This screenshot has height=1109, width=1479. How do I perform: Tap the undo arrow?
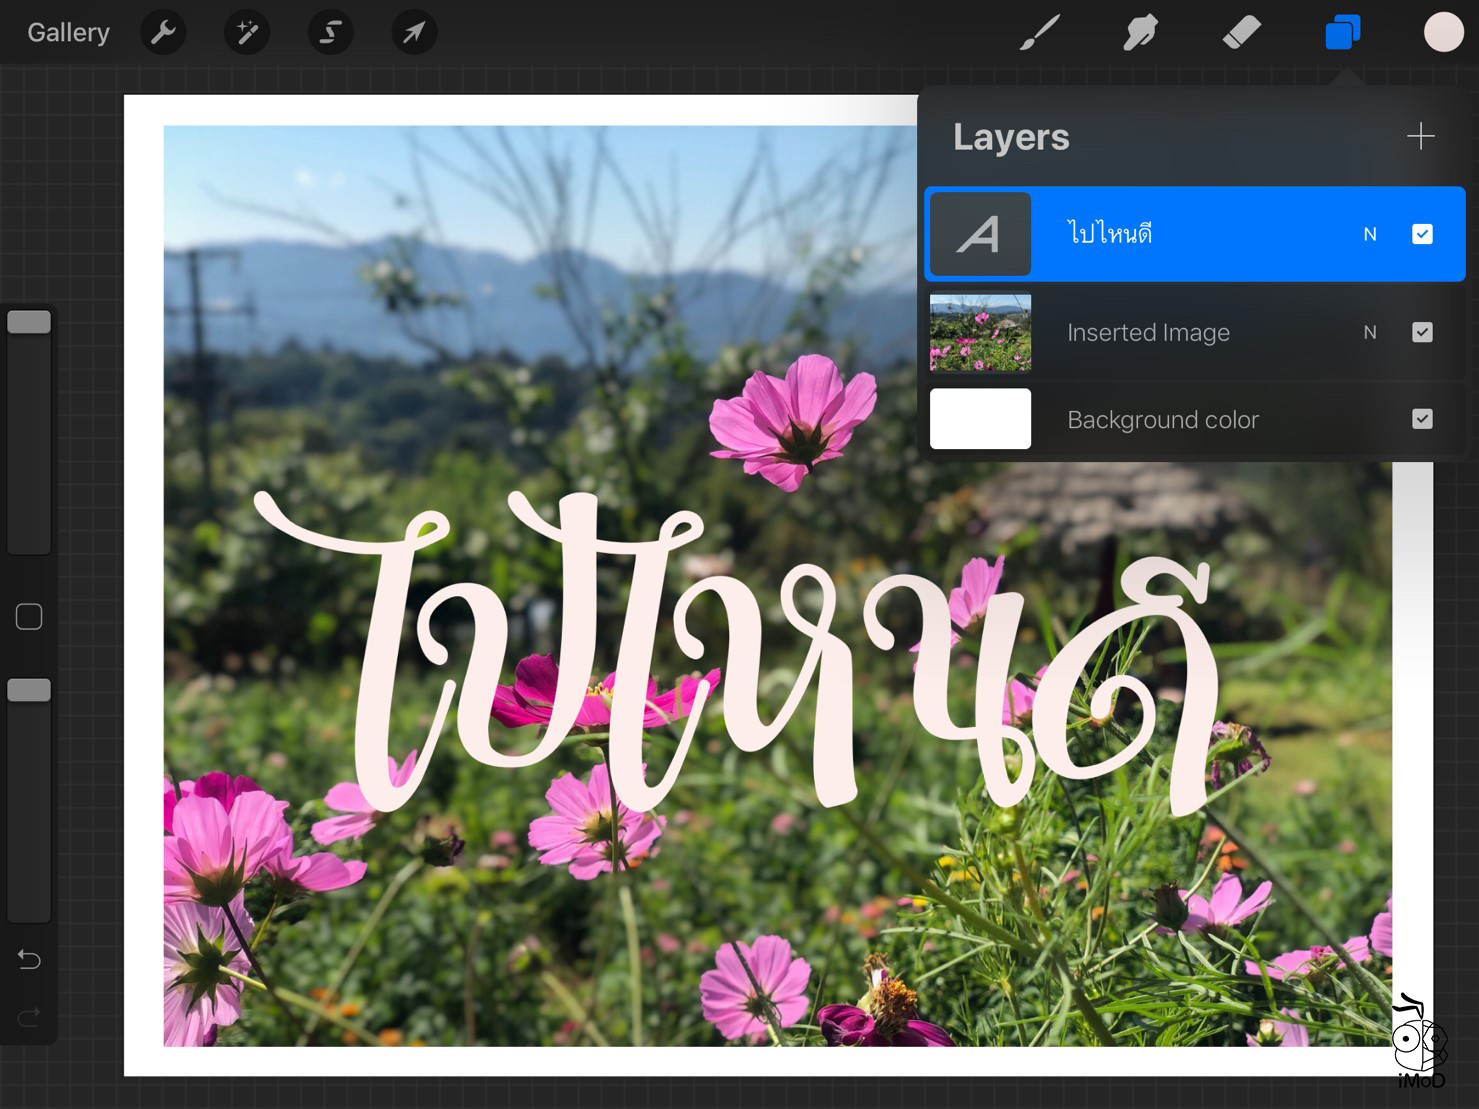[x=28, y=959]
